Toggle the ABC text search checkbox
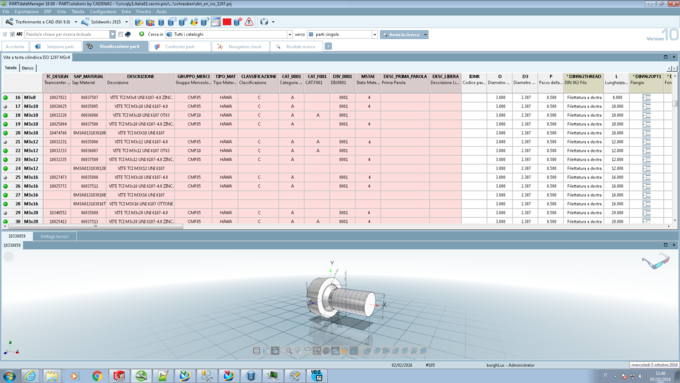This screenshot has height=383, width=680. [x=13, y=34]
